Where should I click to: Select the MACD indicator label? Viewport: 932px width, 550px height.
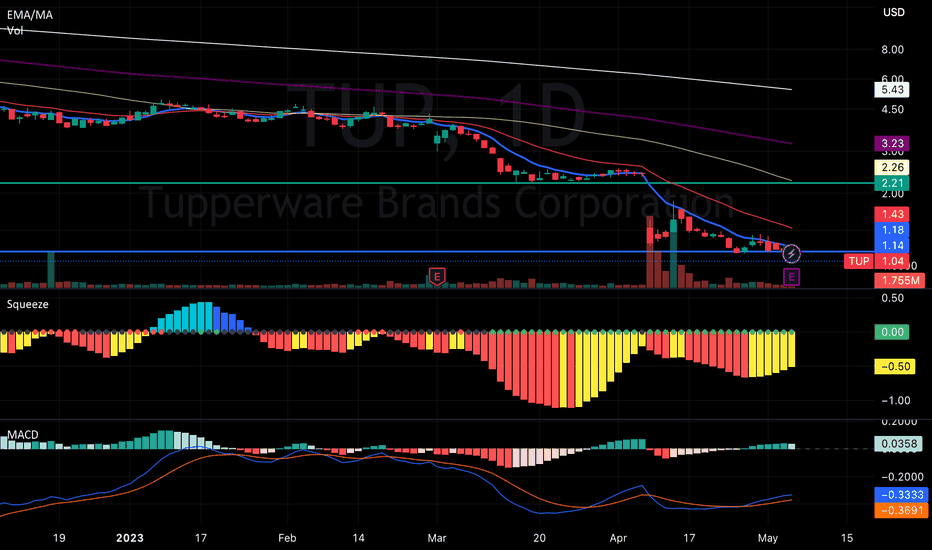point(23,435)
